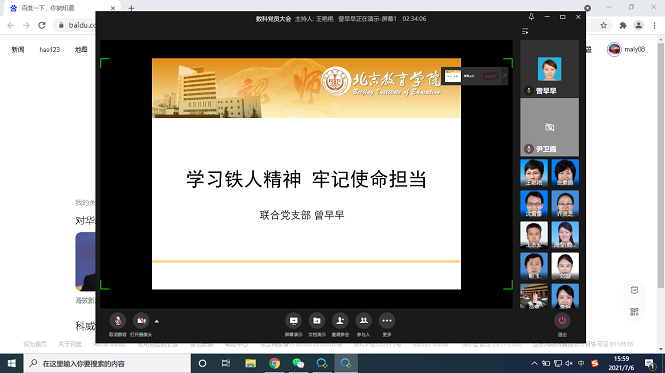Open WeChat from the taskbar
665x373 pixels.
coord(298,363)
